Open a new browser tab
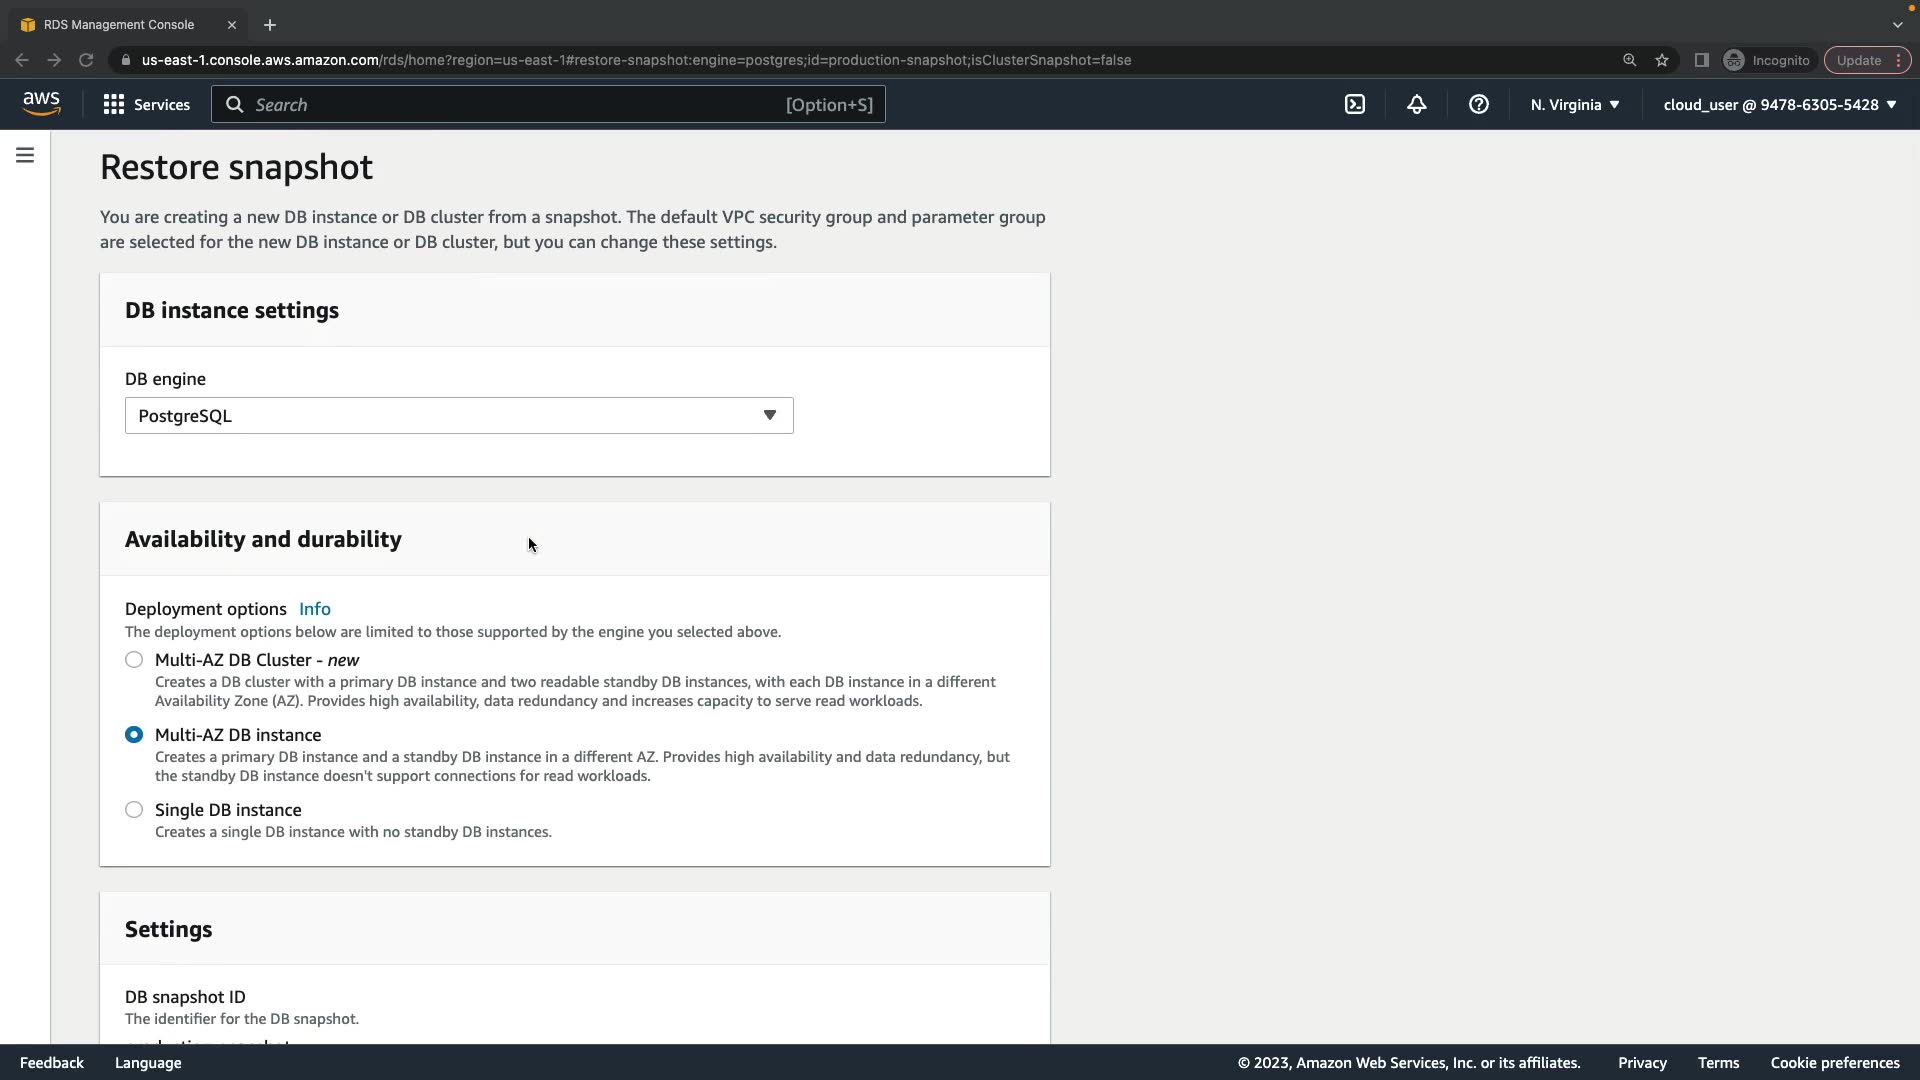1920x1080 pixels. (270, 24)
